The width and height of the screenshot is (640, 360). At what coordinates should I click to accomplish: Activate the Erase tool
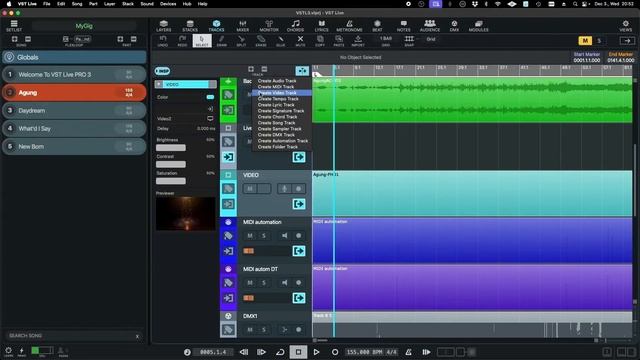click(261, 41)
